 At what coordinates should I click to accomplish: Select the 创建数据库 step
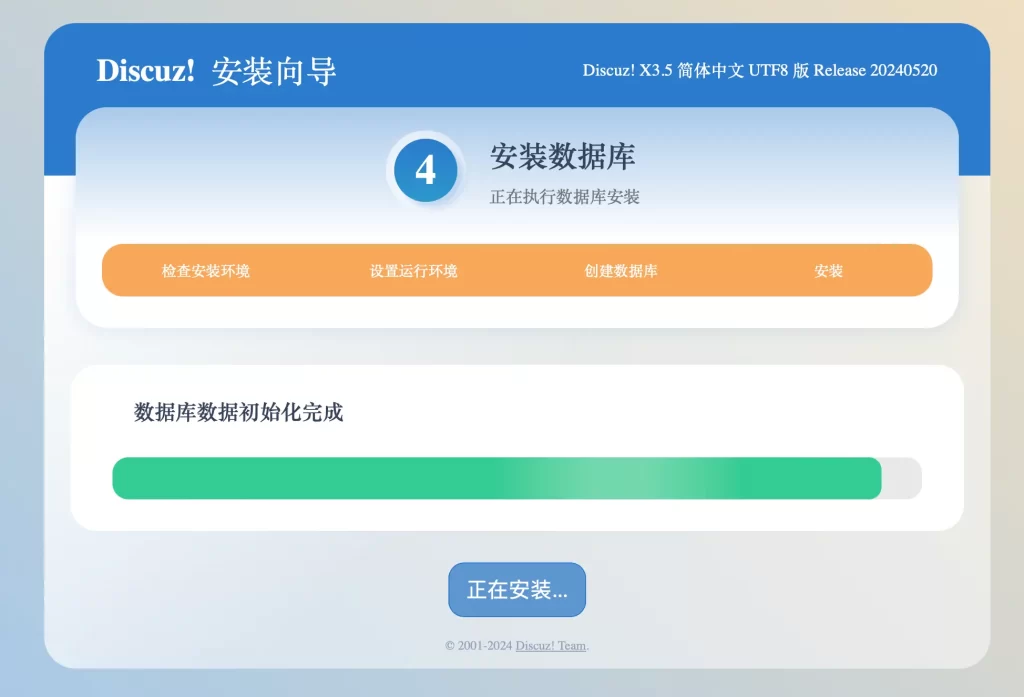point(621,271)
